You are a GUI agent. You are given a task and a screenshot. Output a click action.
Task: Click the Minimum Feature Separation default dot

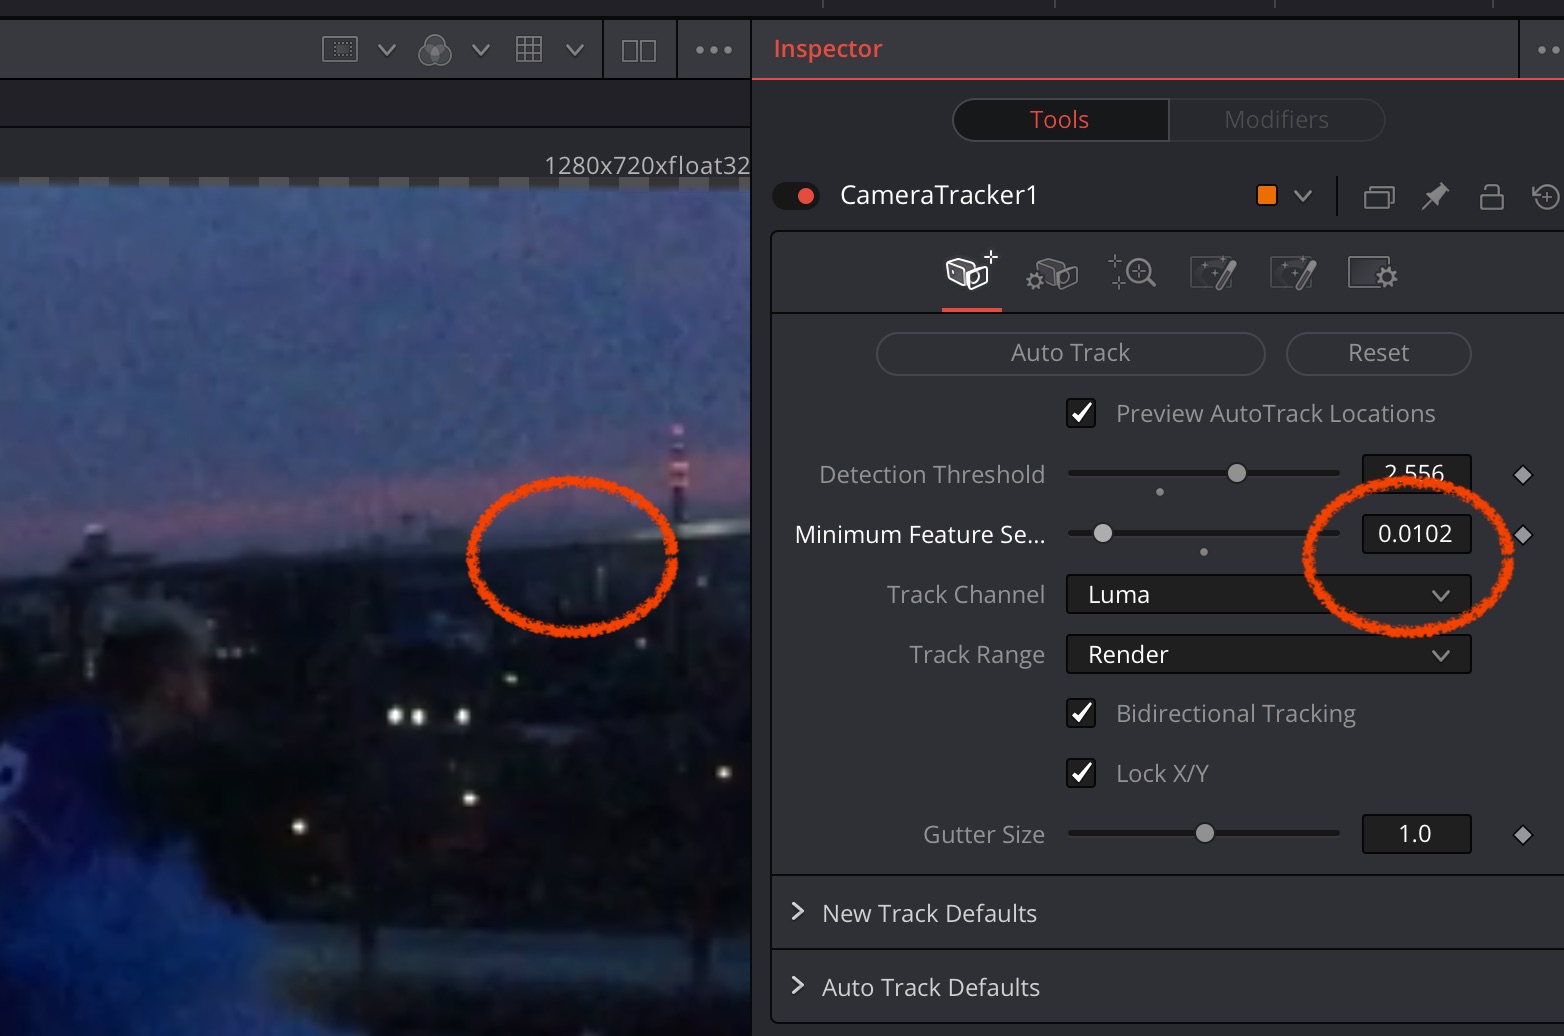coord(1204,552)
